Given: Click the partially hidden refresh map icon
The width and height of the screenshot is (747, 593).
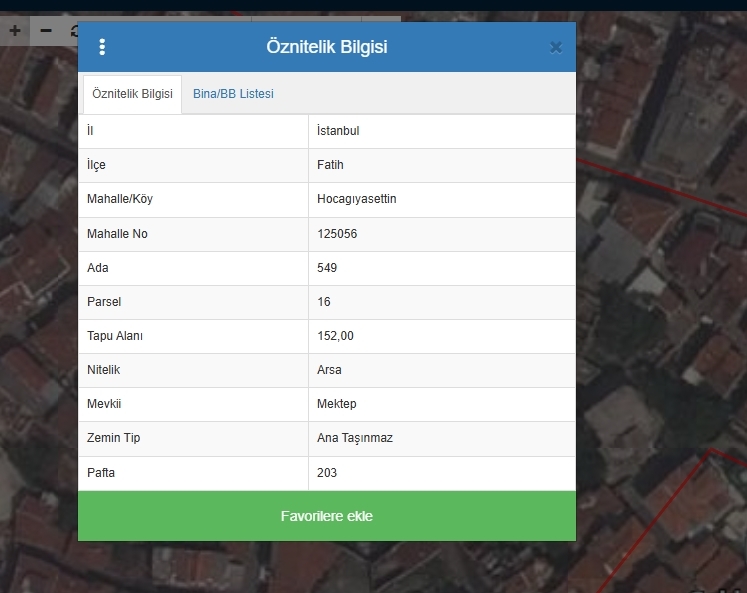Looking at the screenshot, I should point(74,31).
